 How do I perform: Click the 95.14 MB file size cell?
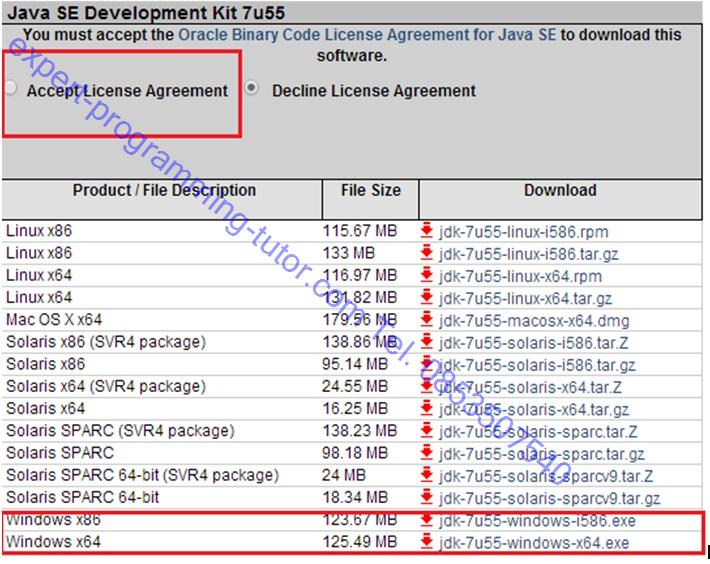(x=355, y=364)
